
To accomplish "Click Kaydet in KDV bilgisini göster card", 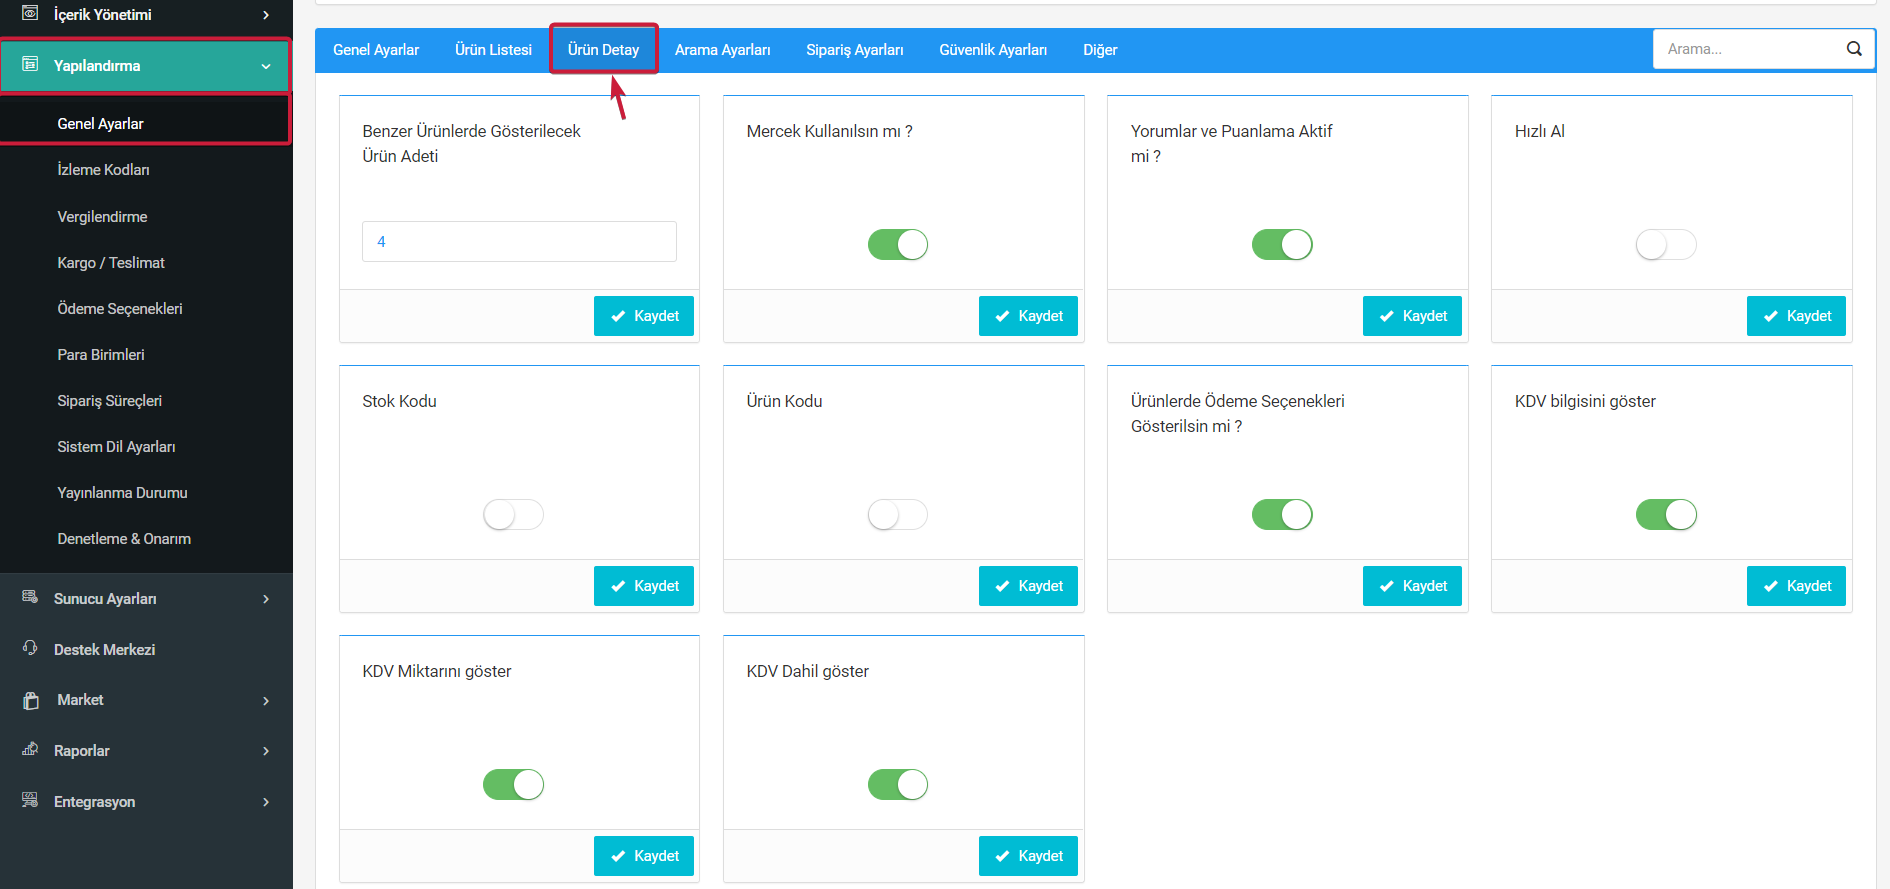I will (1796, 586).
